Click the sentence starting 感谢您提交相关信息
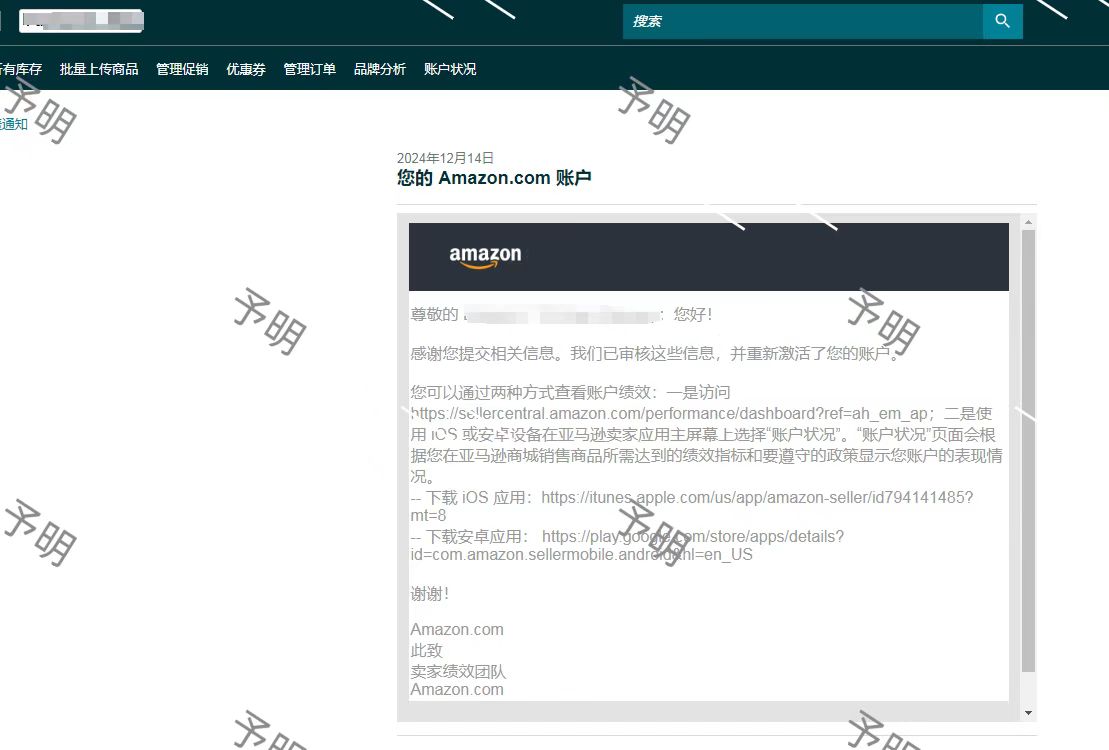This screenshot has height=750, width=1109. coord(655,353)
